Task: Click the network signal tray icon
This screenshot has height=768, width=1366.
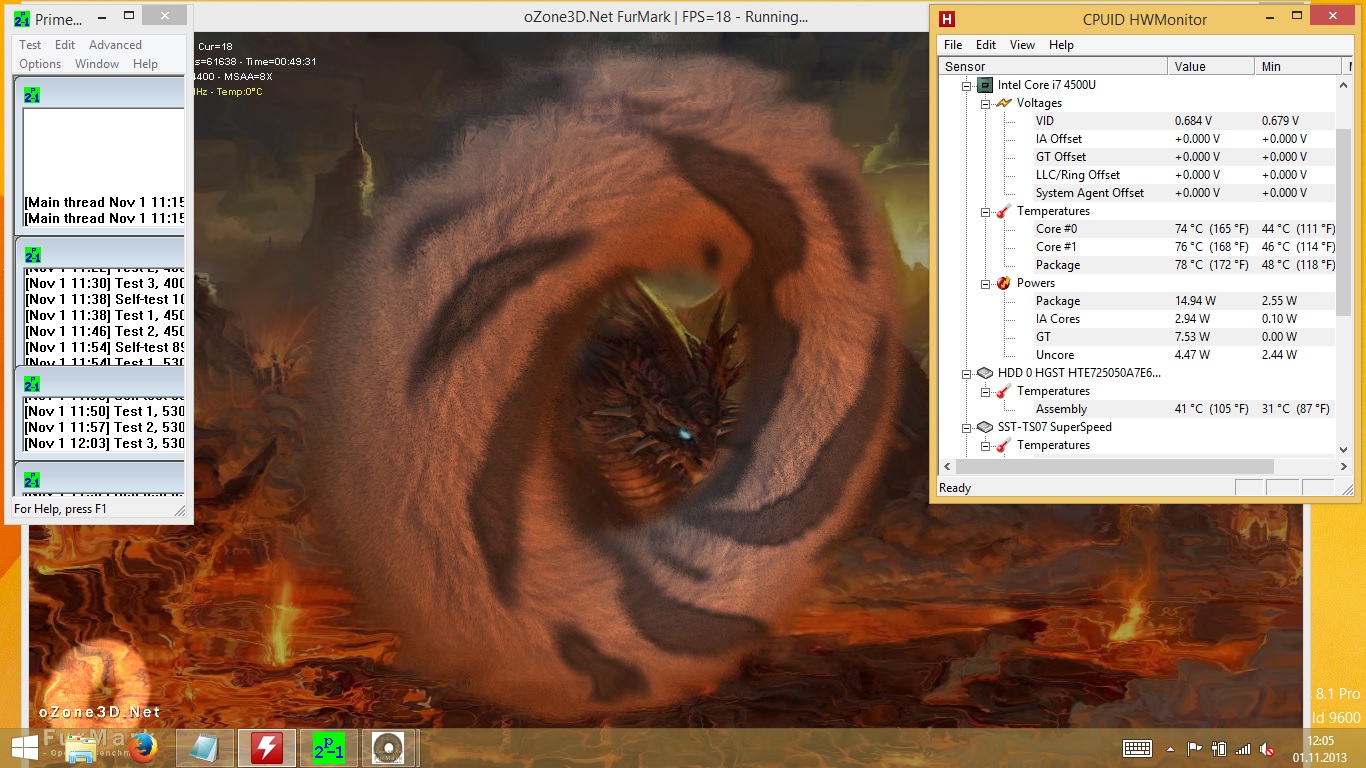Action: click(1243, 748)
